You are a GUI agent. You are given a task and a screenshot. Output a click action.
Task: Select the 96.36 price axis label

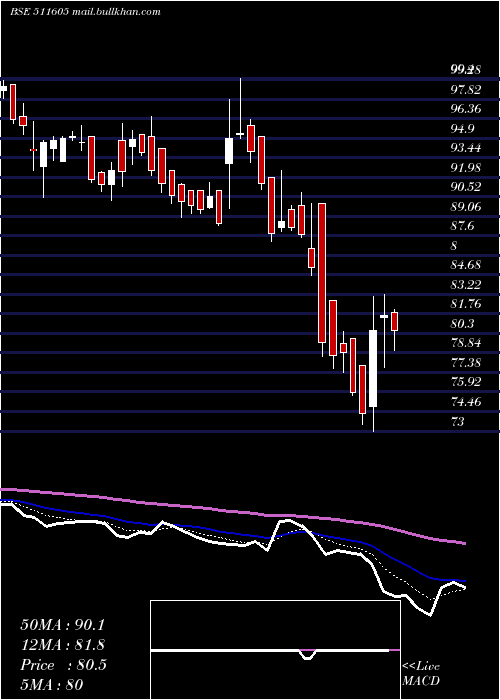click(466, 109)
